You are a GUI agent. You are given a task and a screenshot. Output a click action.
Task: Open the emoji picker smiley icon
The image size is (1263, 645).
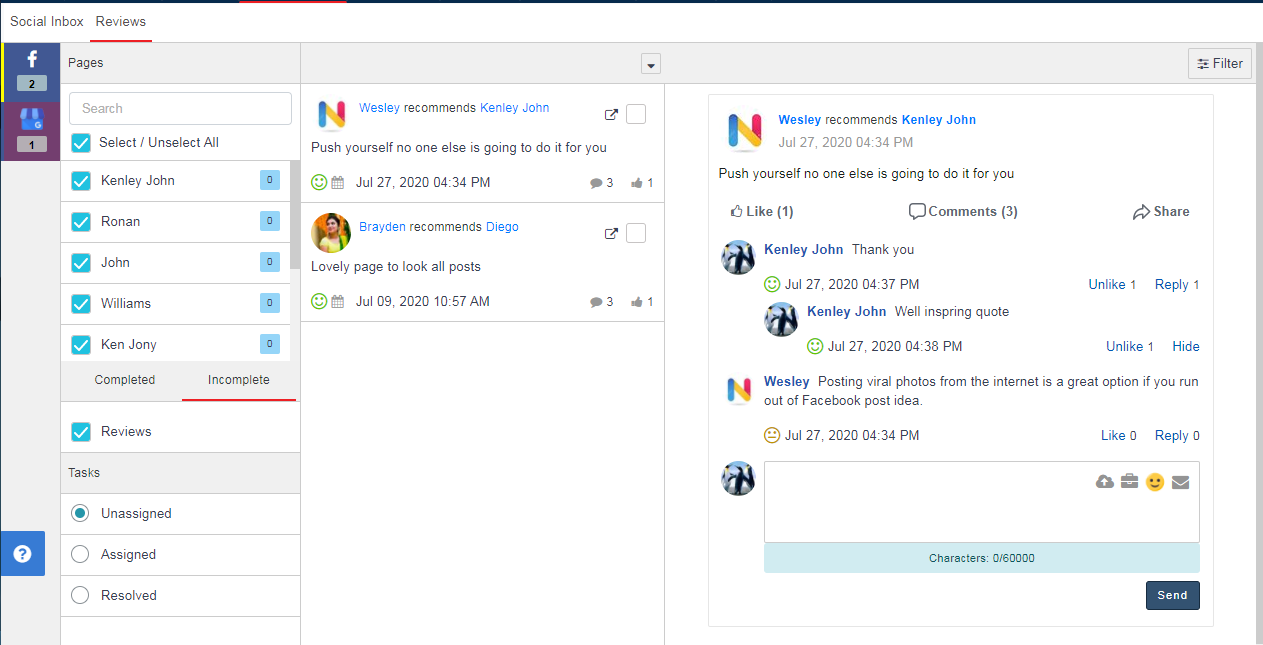pos(1155,482)
